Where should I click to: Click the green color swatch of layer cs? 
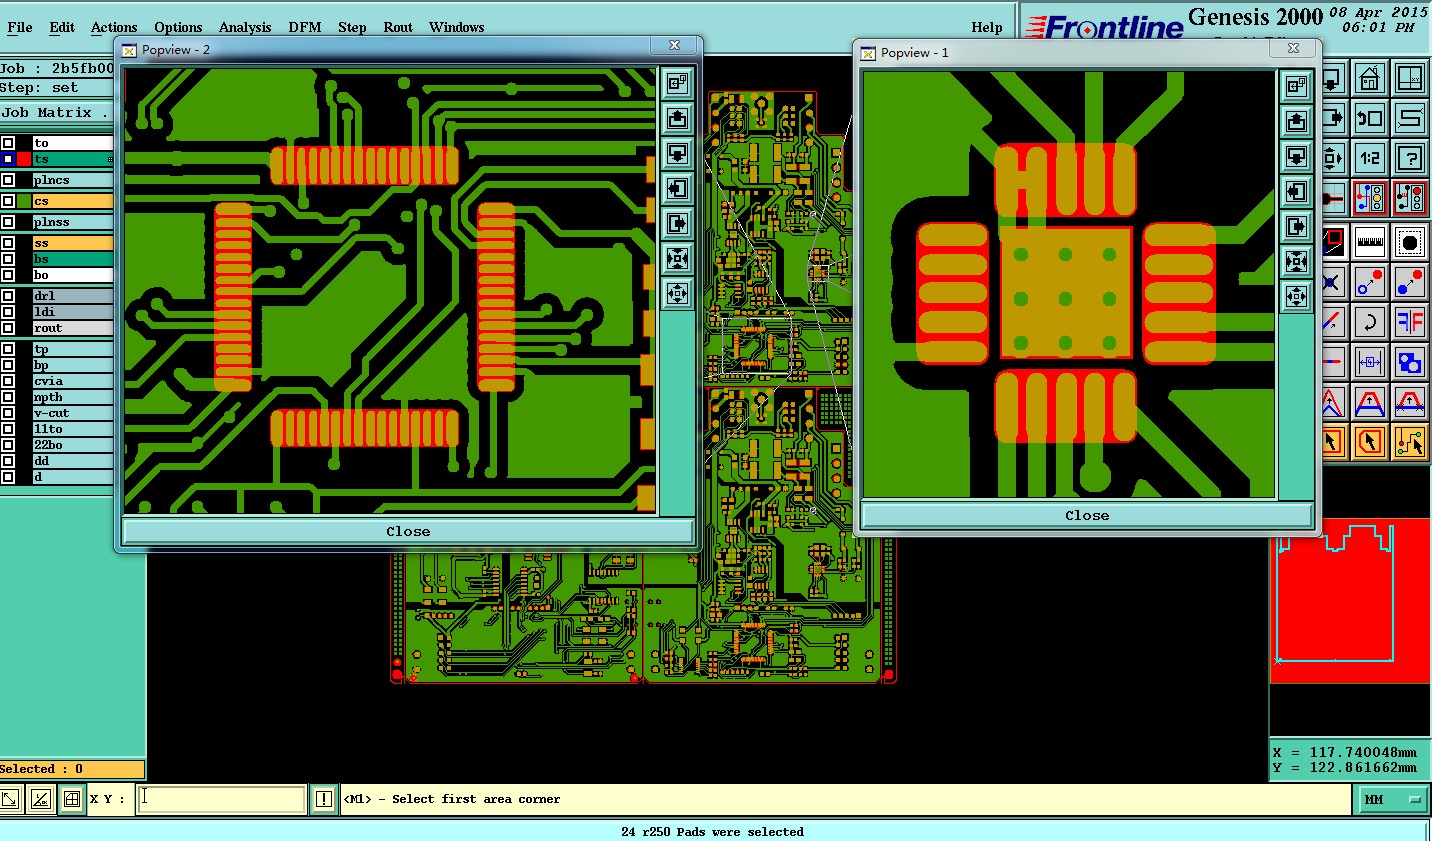[x=24, y=201]
